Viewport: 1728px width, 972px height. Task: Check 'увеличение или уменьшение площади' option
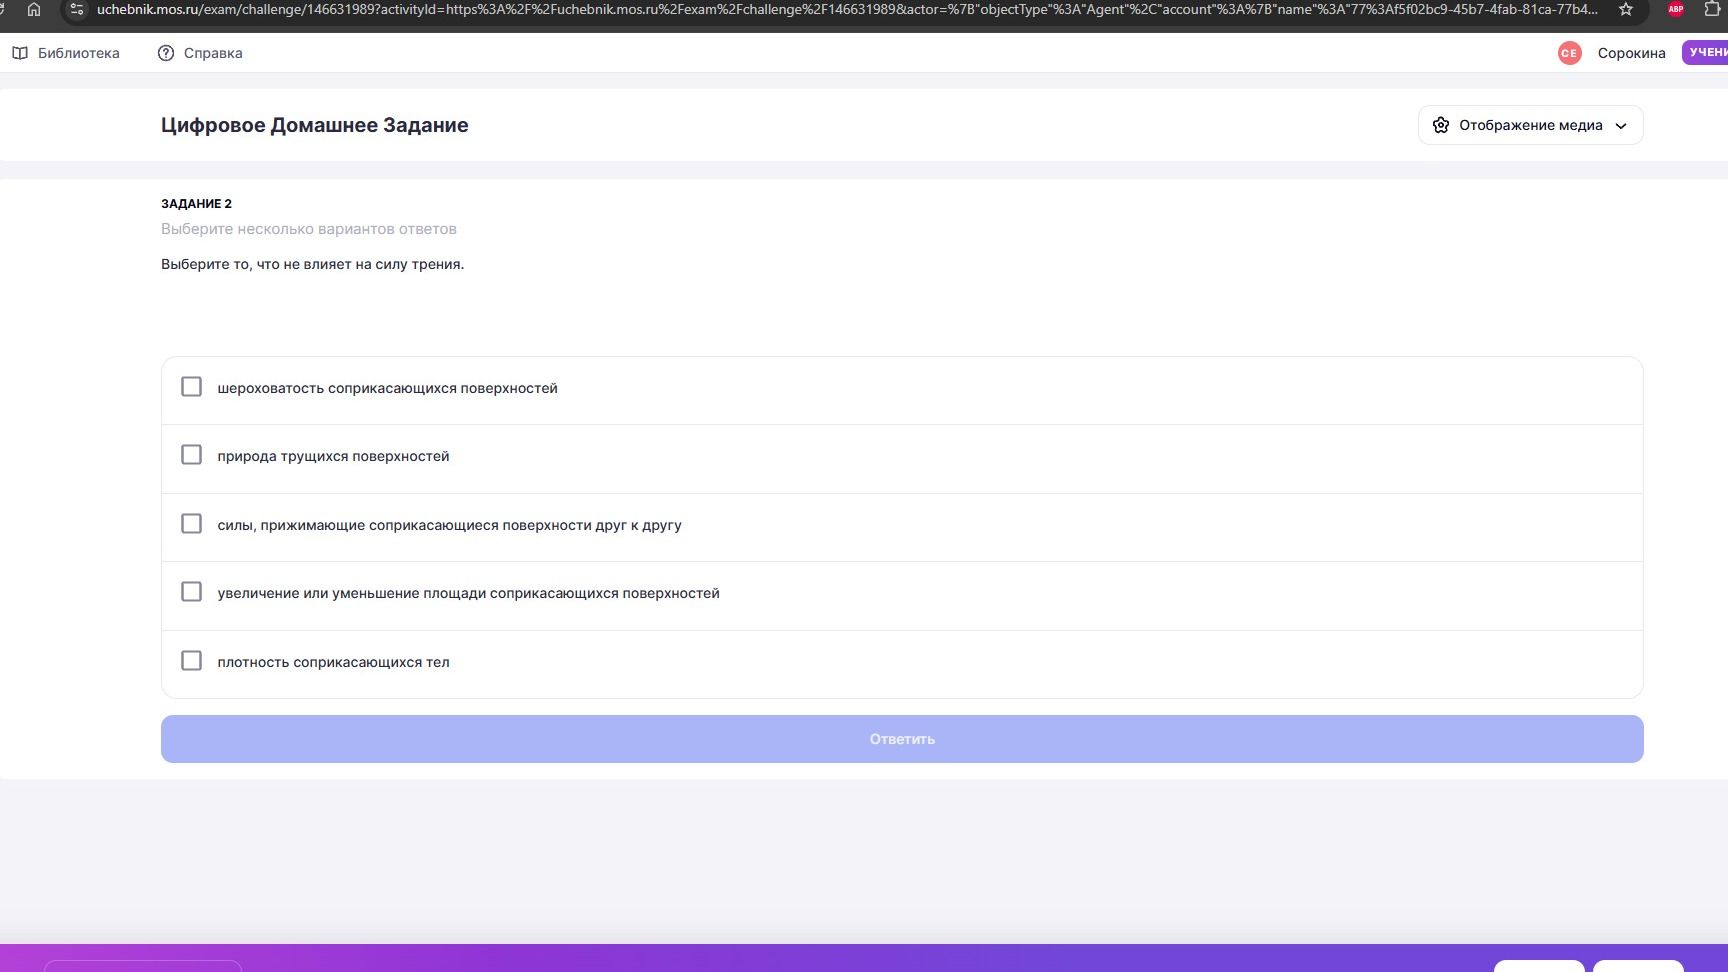191,592
